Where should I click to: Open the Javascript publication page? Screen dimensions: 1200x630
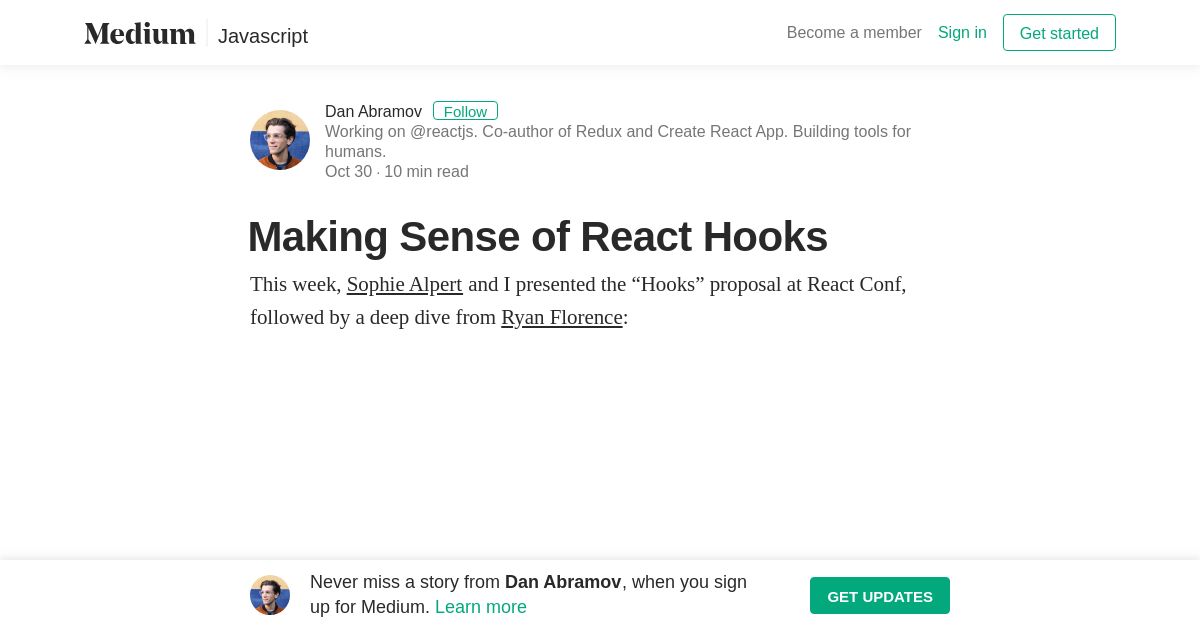(263, 36)
